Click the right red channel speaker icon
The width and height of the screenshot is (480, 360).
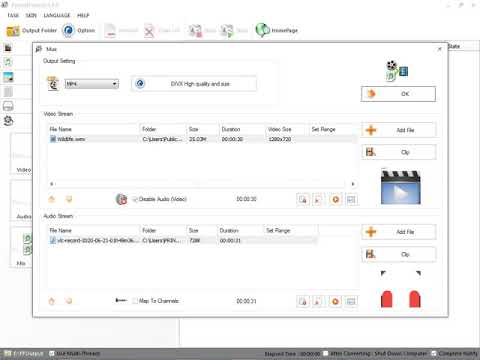pos(415,299)
